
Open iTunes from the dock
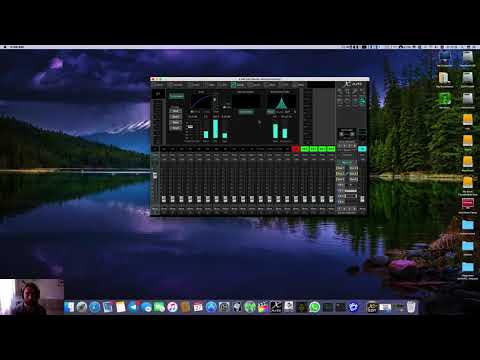[x=172, y=307]
